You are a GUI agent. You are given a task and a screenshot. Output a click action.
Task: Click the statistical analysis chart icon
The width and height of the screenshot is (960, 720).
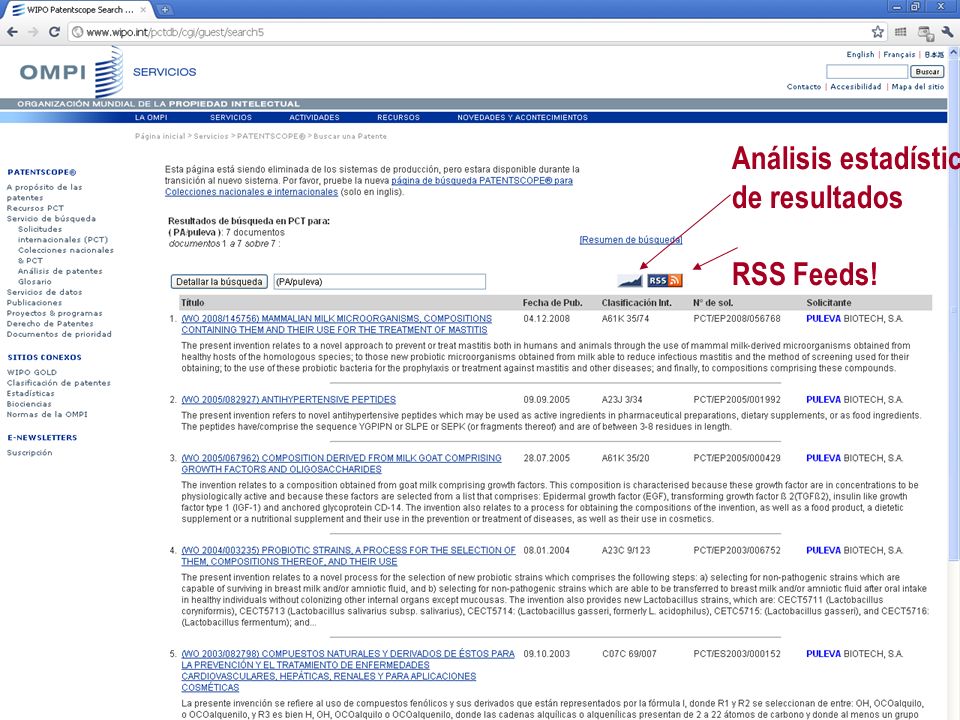630,280
